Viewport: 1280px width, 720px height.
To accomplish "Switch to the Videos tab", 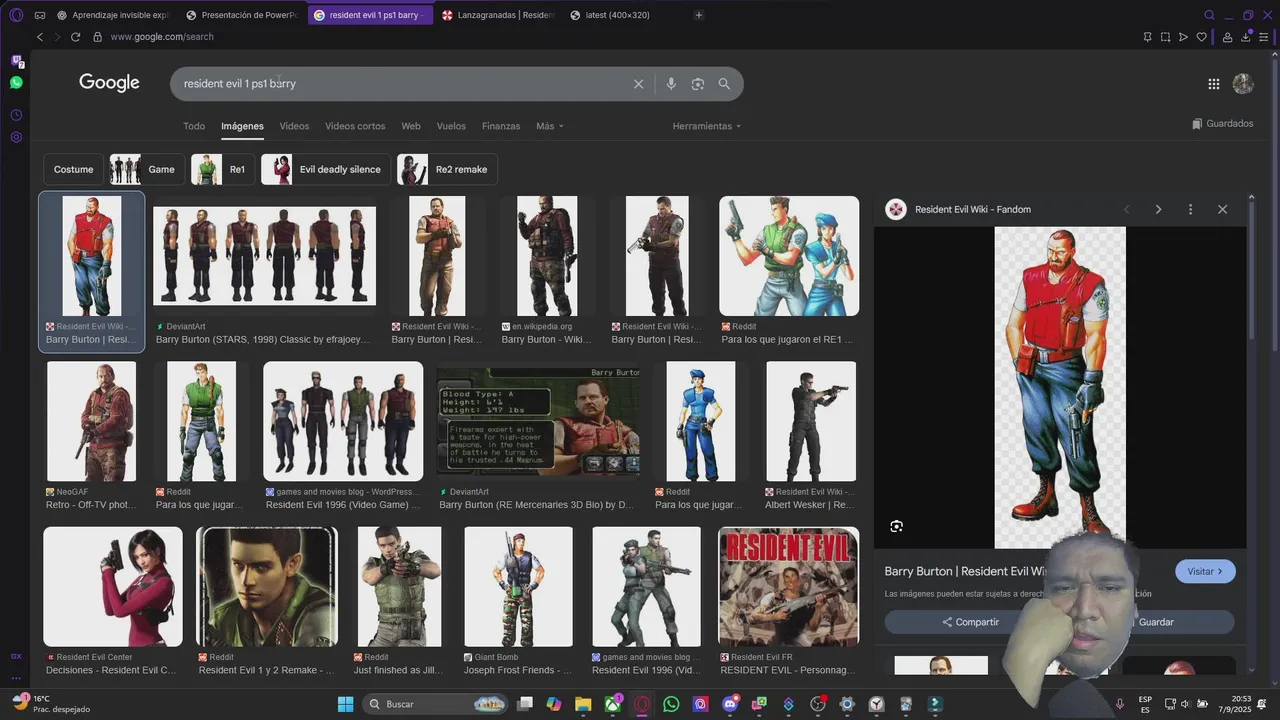I will [294, 126].
